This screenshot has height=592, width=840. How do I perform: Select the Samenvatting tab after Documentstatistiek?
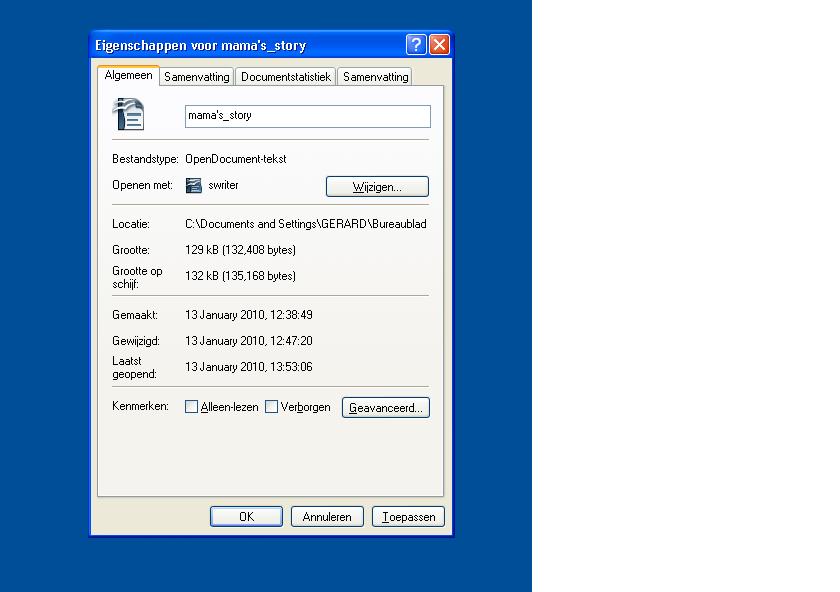pos(375,77)
